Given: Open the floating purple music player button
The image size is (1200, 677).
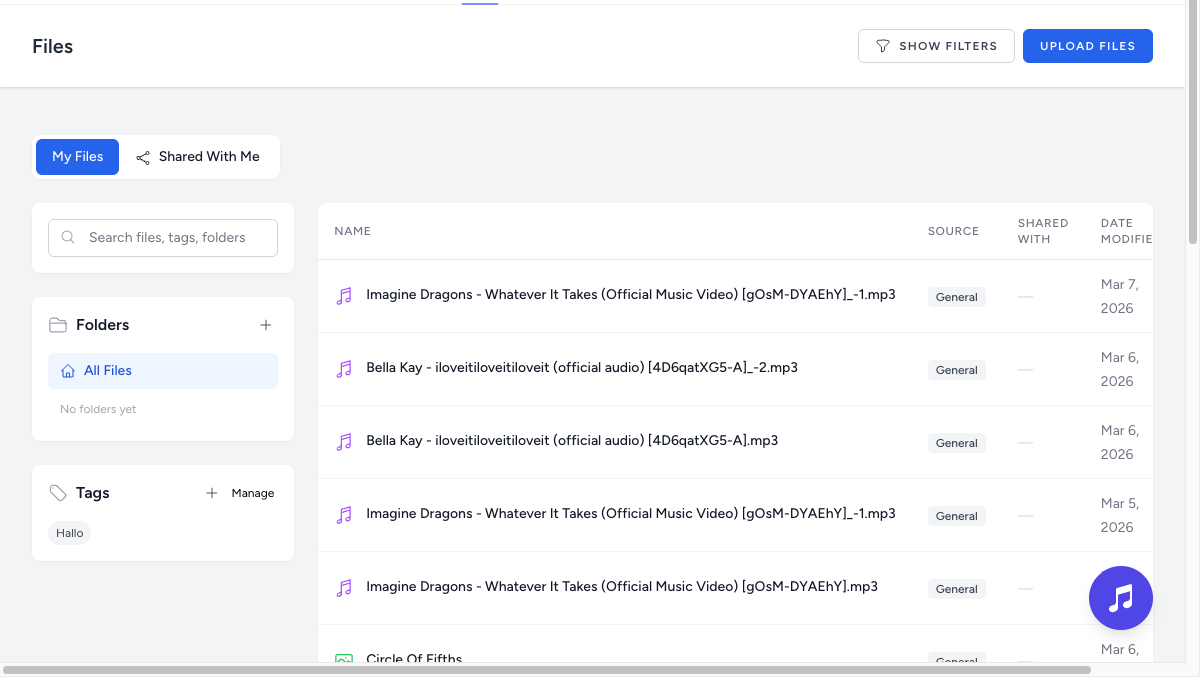Looking at the screenshot, I should coord(1120,597).
